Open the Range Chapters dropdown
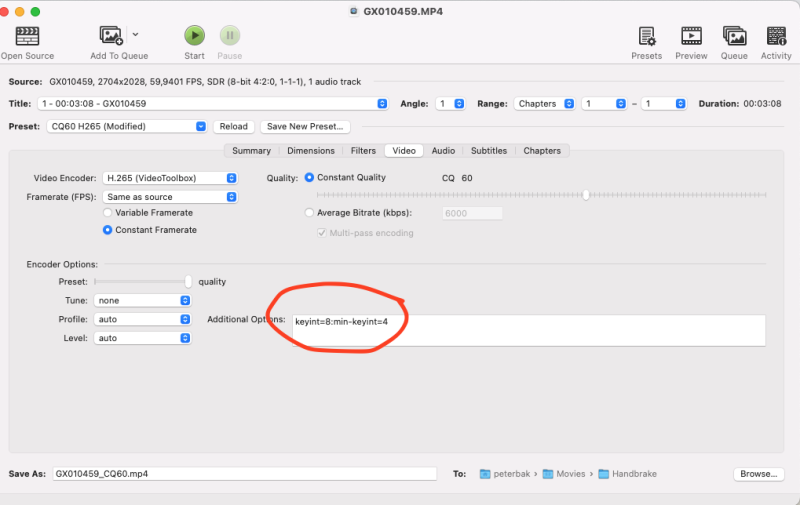 (544, 104)
